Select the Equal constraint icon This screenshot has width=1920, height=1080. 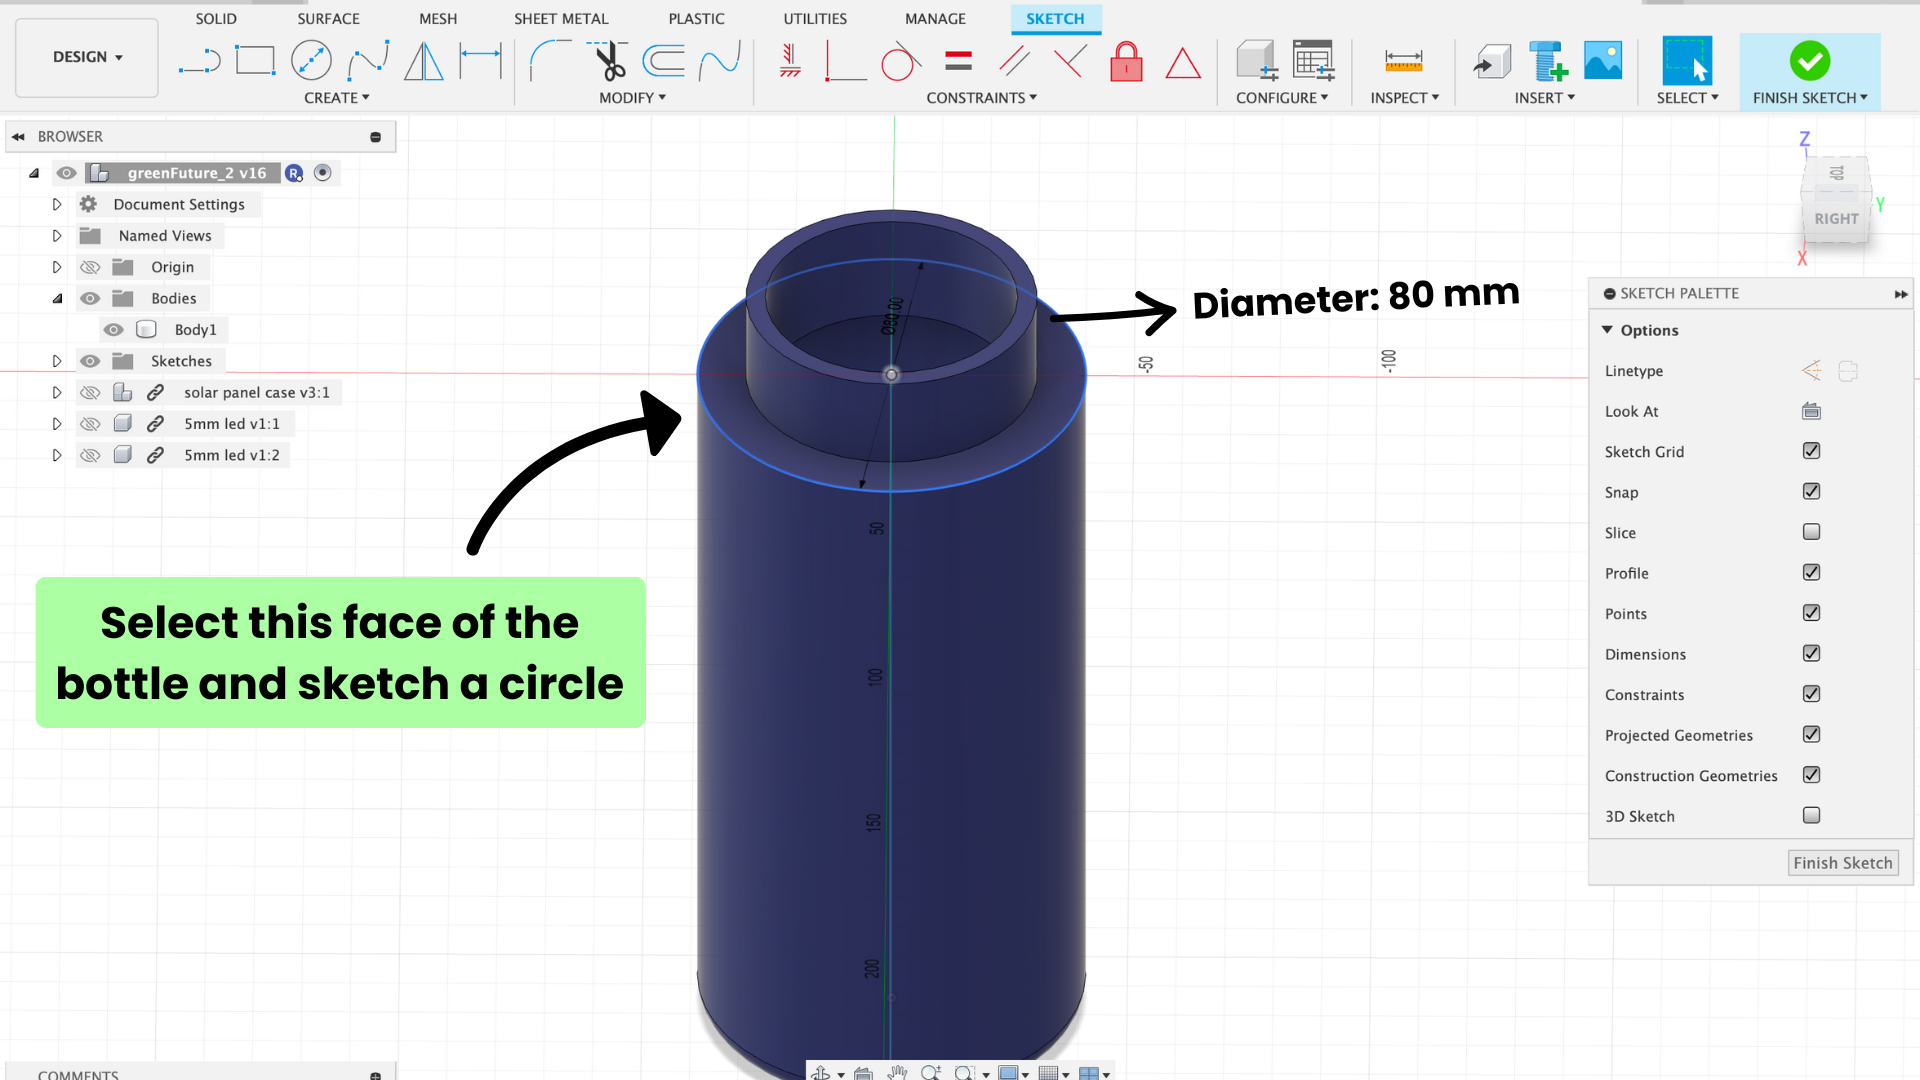tap(958, 61)
